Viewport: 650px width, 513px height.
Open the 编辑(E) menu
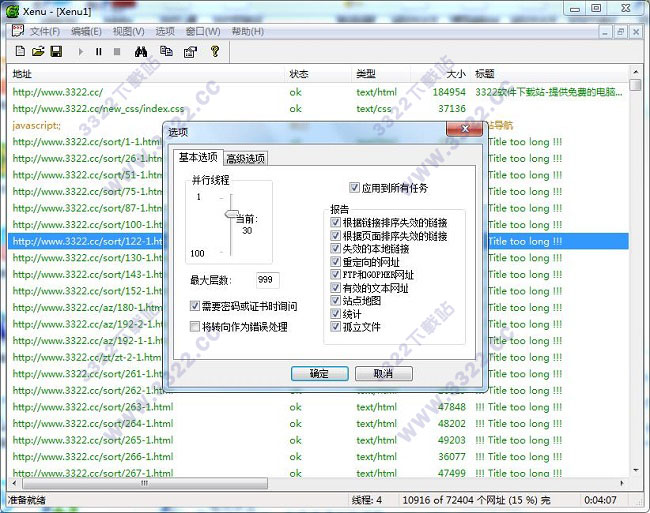pos(86,31)
